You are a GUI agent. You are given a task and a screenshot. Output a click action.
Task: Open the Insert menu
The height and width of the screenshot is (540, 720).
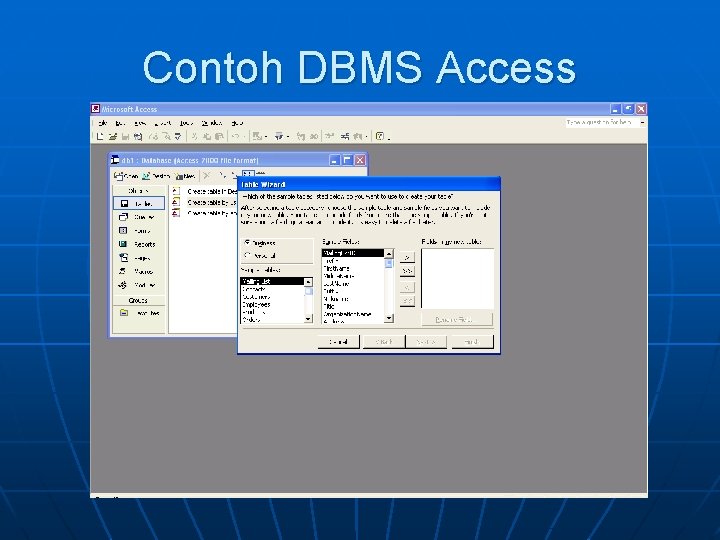pos(163,123)
